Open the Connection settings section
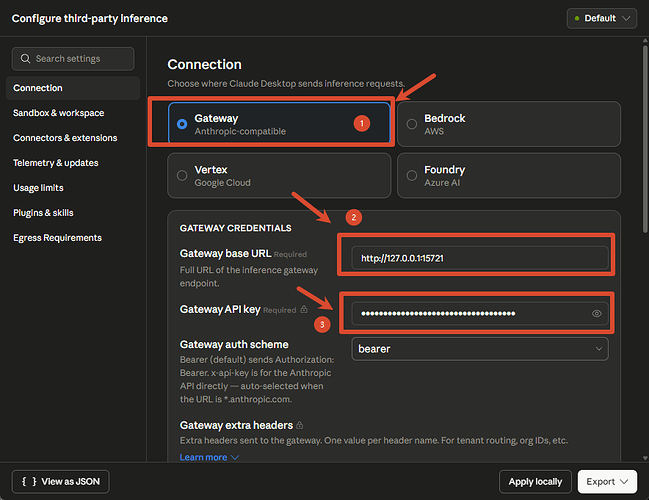The height and width of the screenshot is (500, 649). [x=73, y=88]
